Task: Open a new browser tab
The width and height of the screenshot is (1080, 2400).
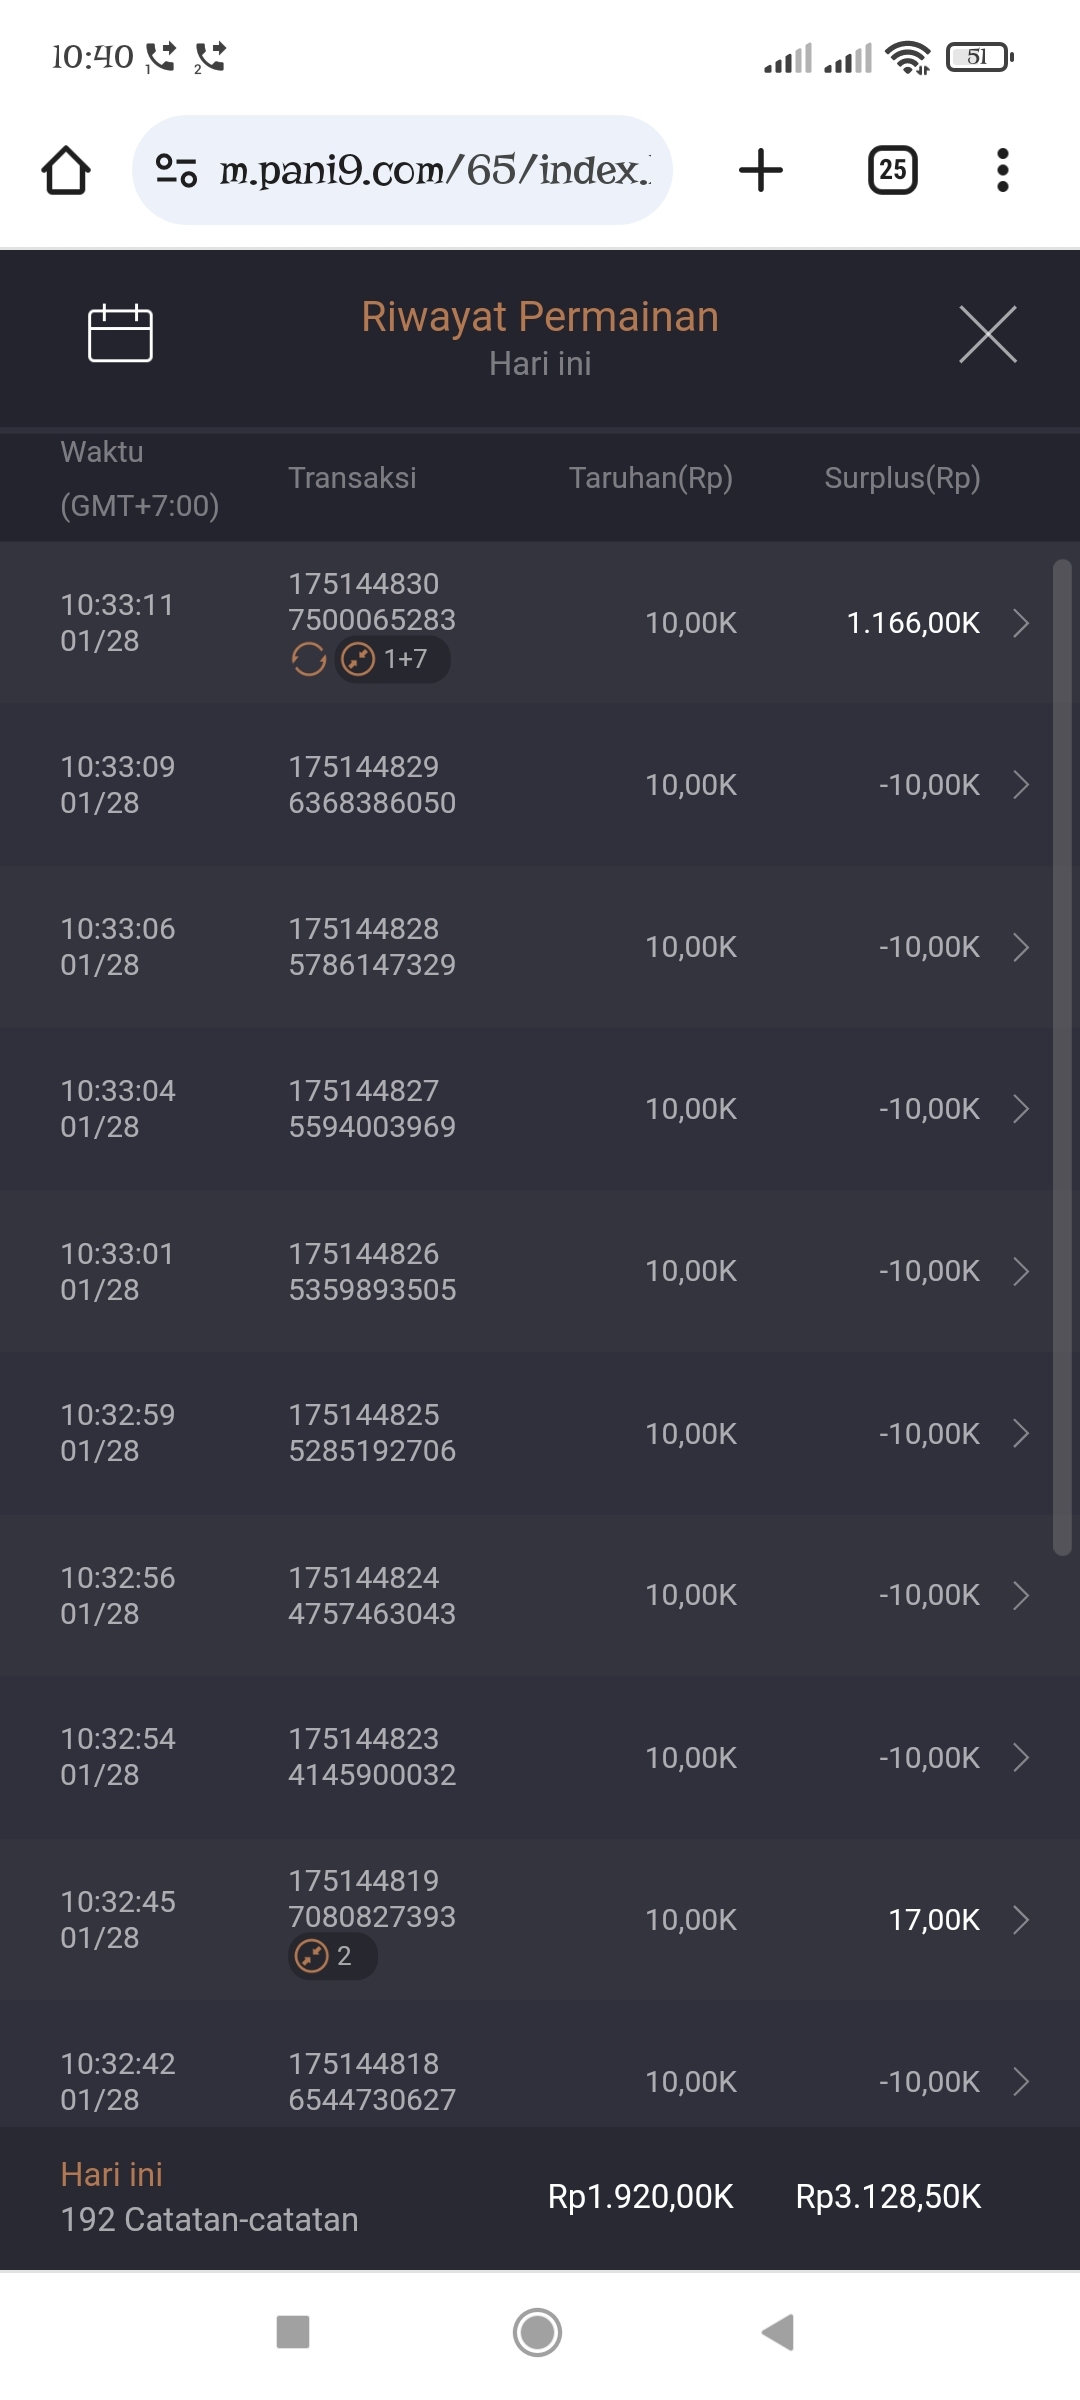Action: (761, 170)
